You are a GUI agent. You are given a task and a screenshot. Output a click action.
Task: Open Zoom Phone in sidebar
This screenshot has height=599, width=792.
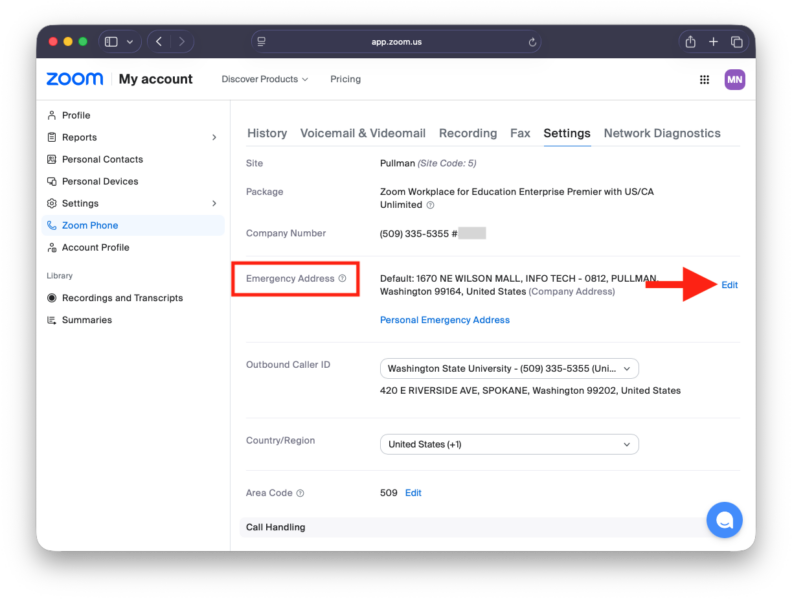(x=133, y=225)
